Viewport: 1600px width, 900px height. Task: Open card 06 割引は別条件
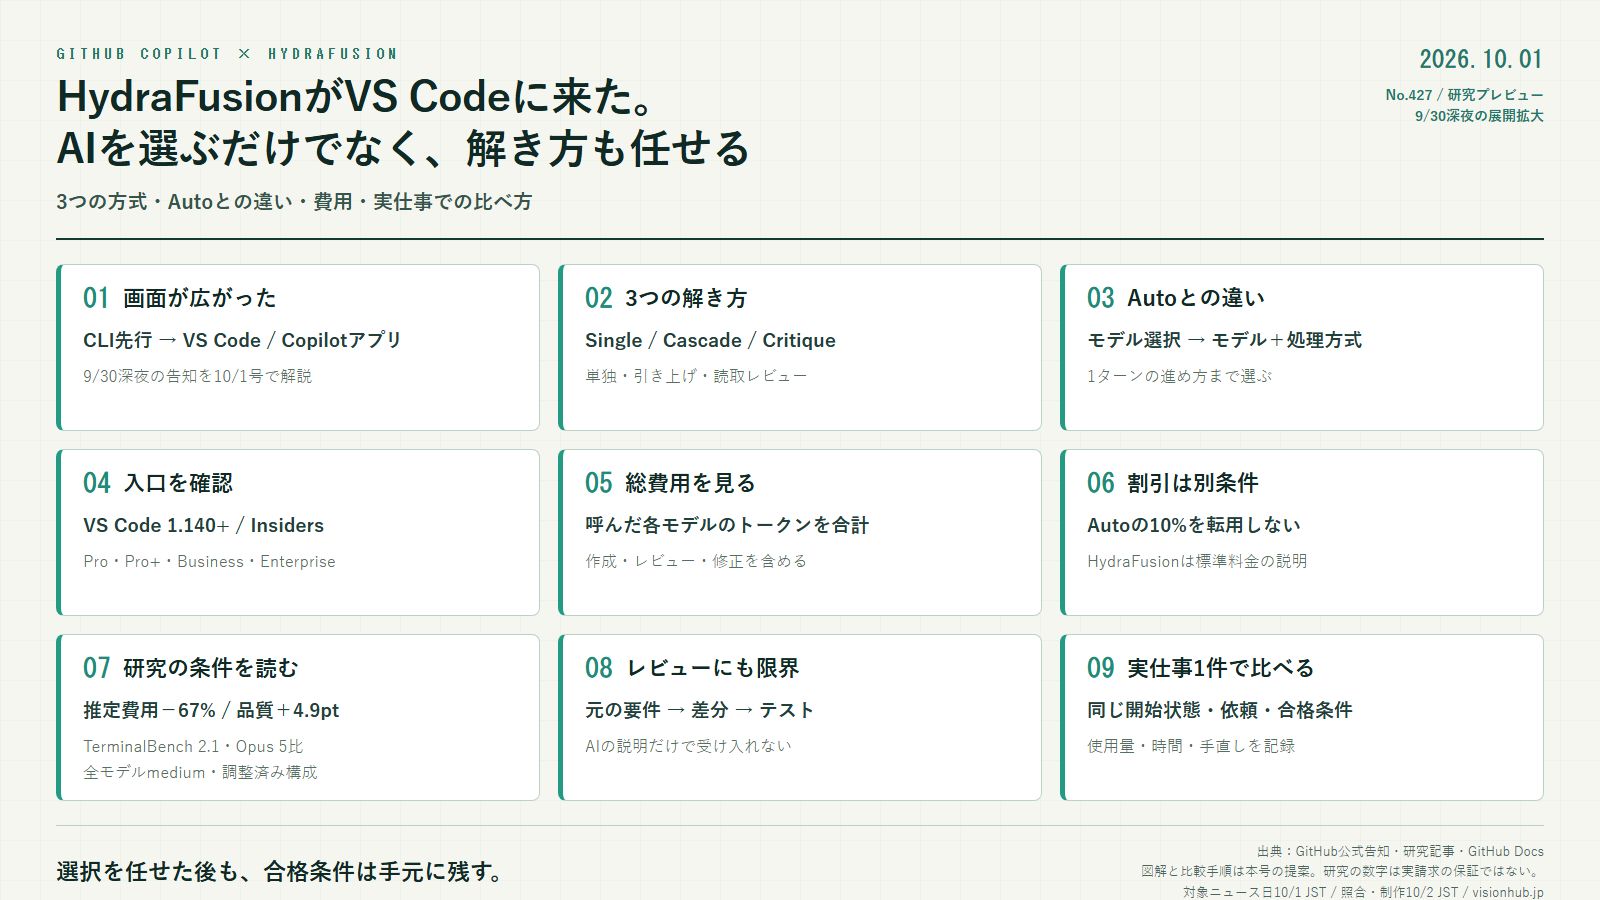pos(1302,532)
